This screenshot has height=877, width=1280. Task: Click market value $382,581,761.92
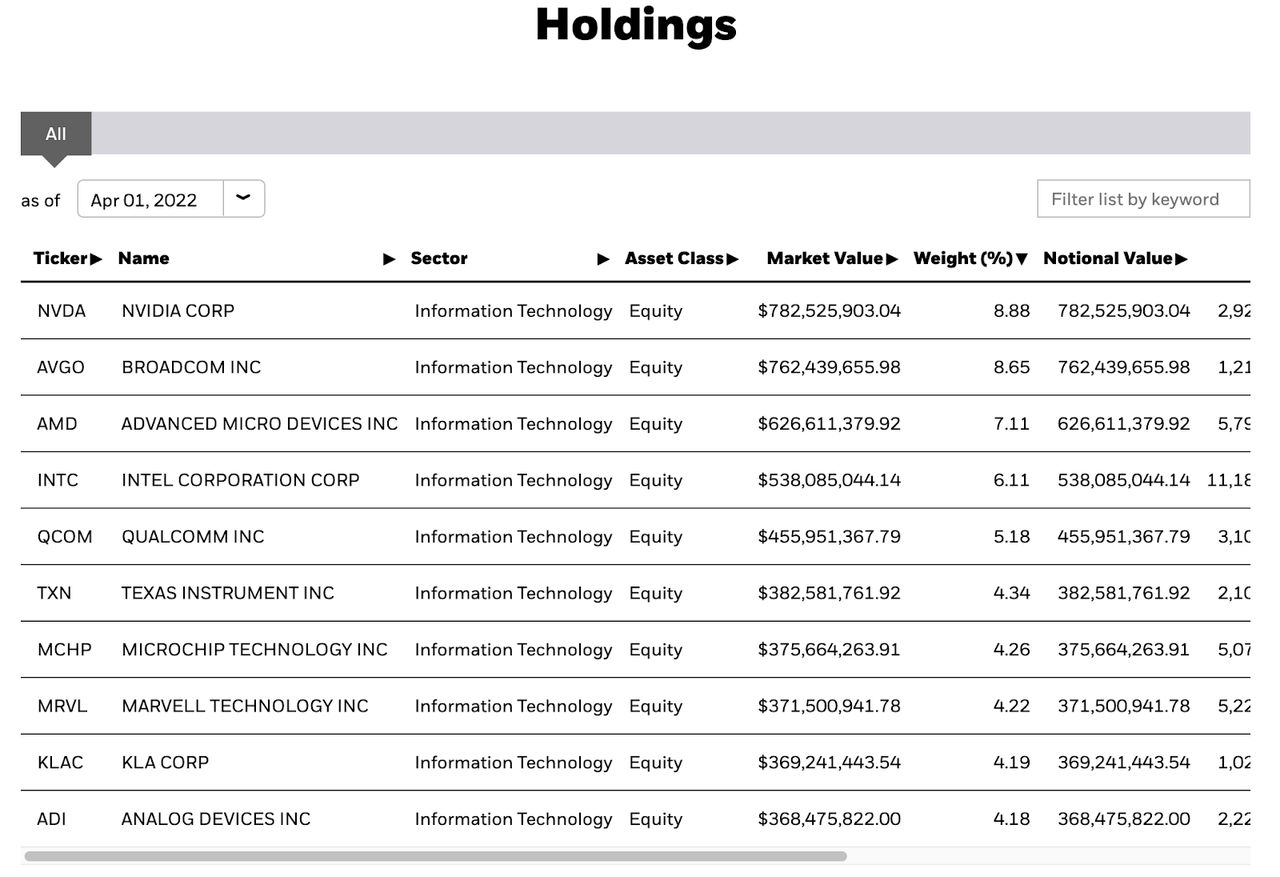pyautogui.click(x=829, y=593)
